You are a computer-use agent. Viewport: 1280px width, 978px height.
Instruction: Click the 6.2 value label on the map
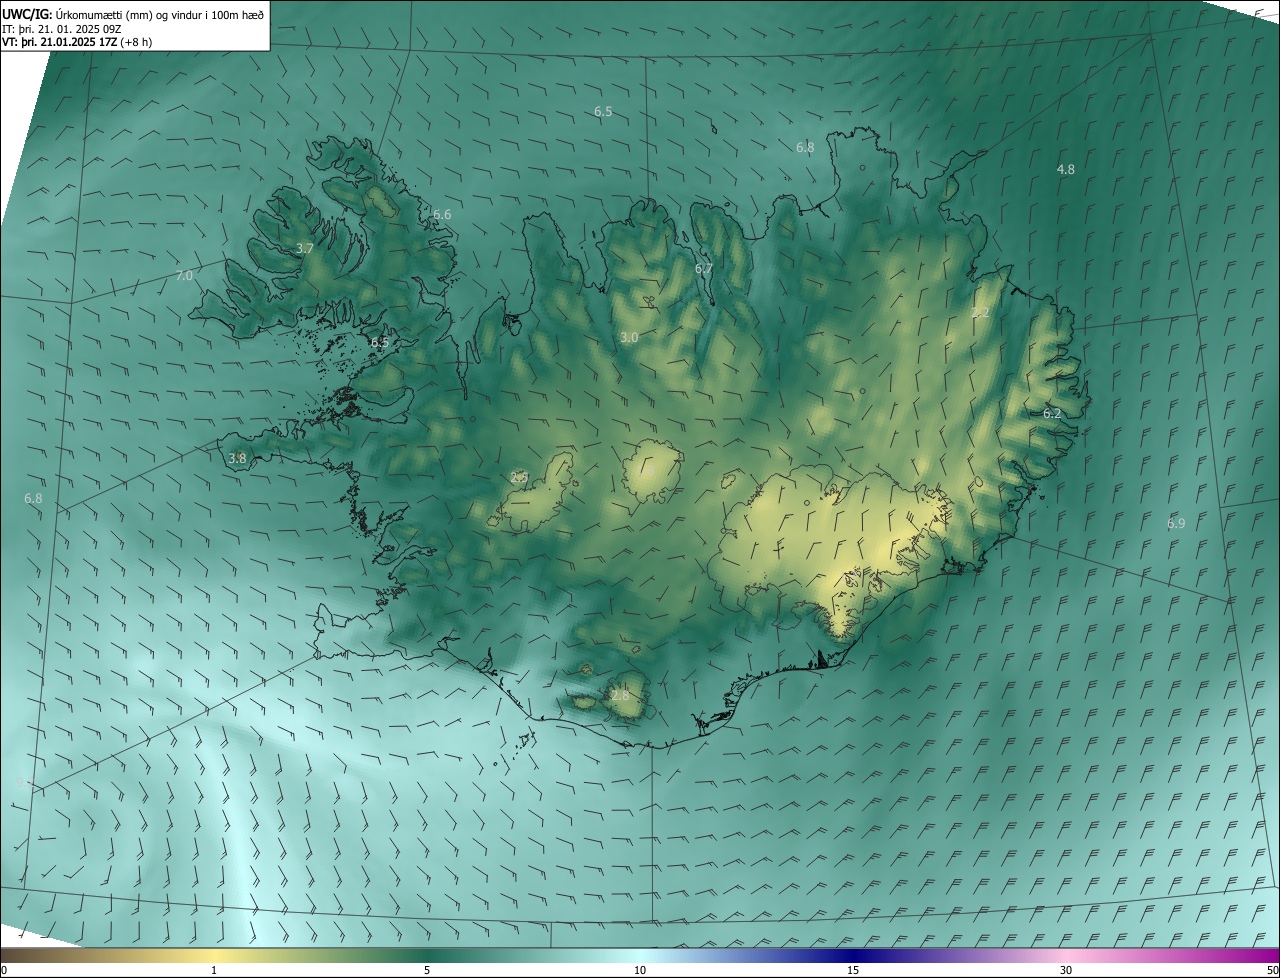tap(1052, 413)
